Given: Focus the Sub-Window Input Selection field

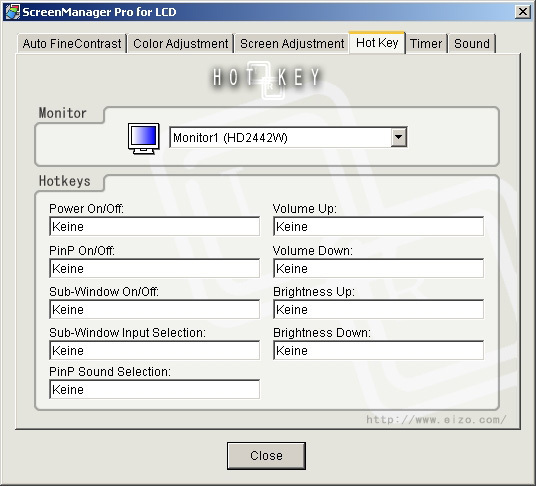Looking at the screenshot, I should tap(155, 350).
